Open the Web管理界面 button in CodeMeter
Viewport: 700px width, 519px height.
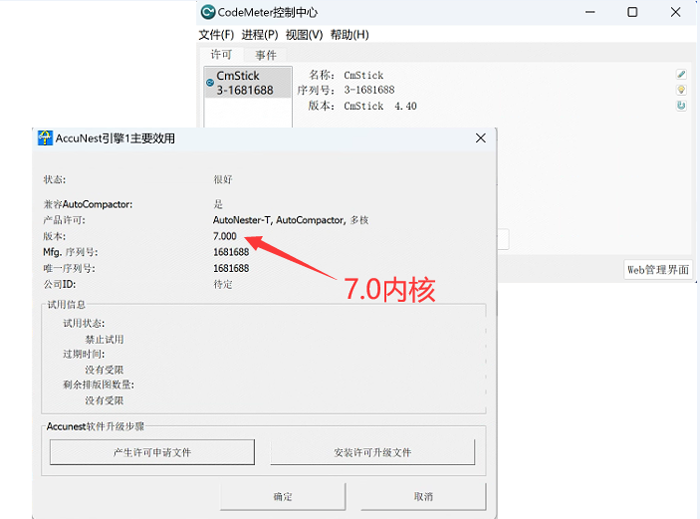point(658,270)
